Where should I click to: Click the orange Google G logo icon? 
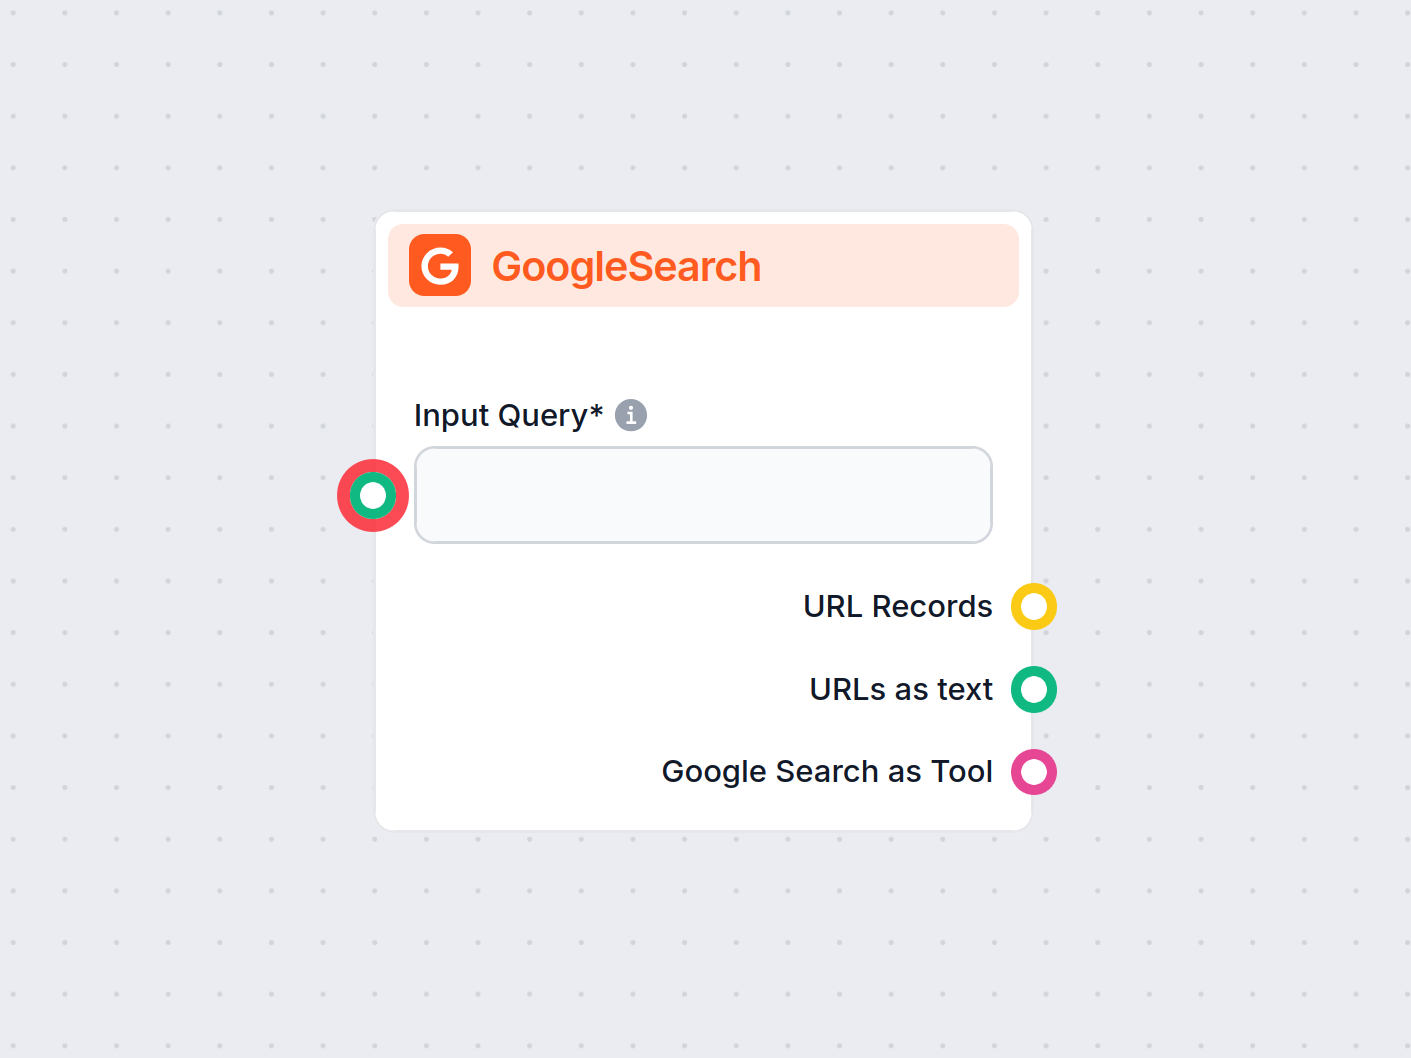tap(440, 266)
